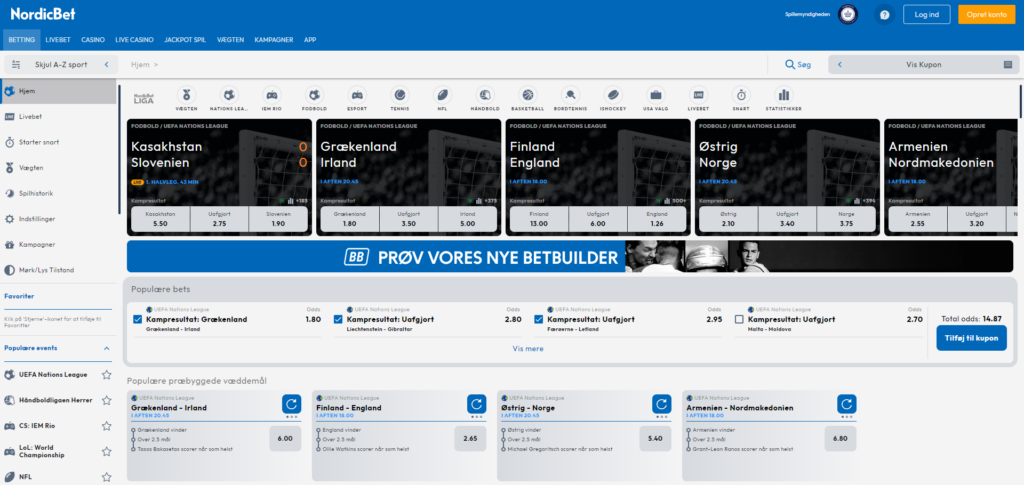1024x485 pixels.
Task: Select Uafgjort 3.40 for Østrig - Norge
Action: point(787,219)
